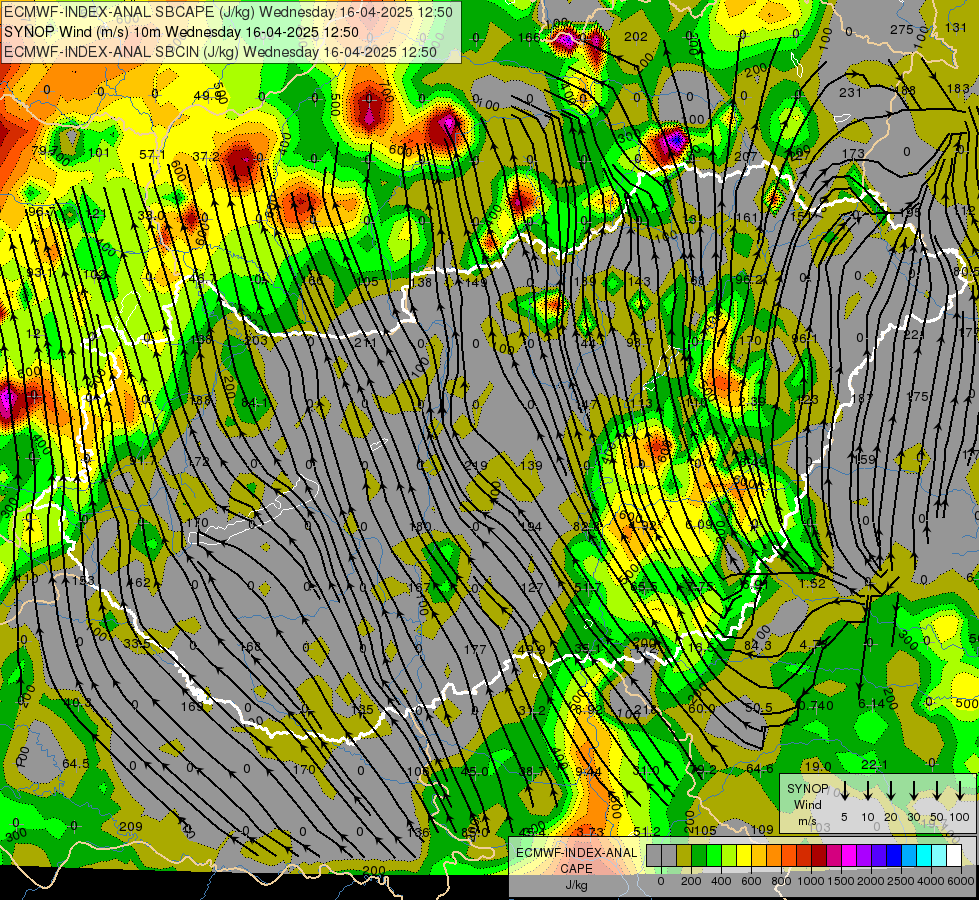
Task: Click the '1000' tick label on CAPE scale
Action: click(x=811, y=881)
